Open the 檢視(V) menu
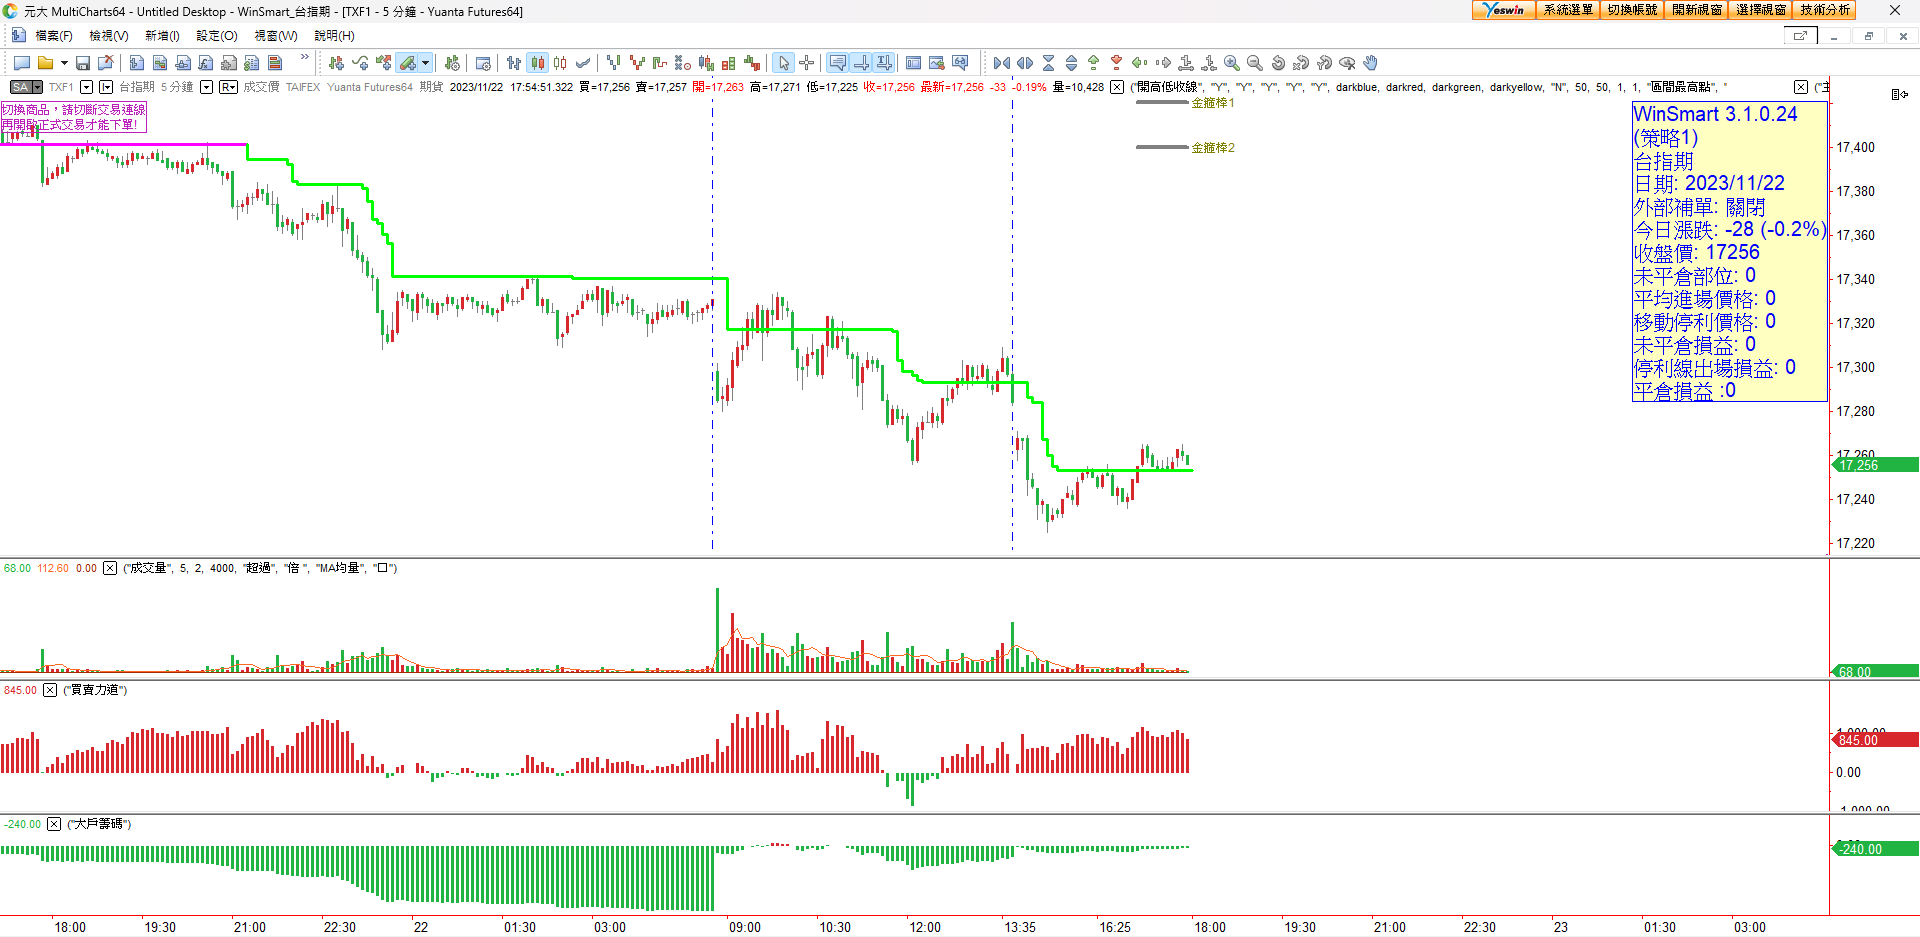The height and width of the screenshot is (937, 1920). pyautogui.click(x=109, y=36)
